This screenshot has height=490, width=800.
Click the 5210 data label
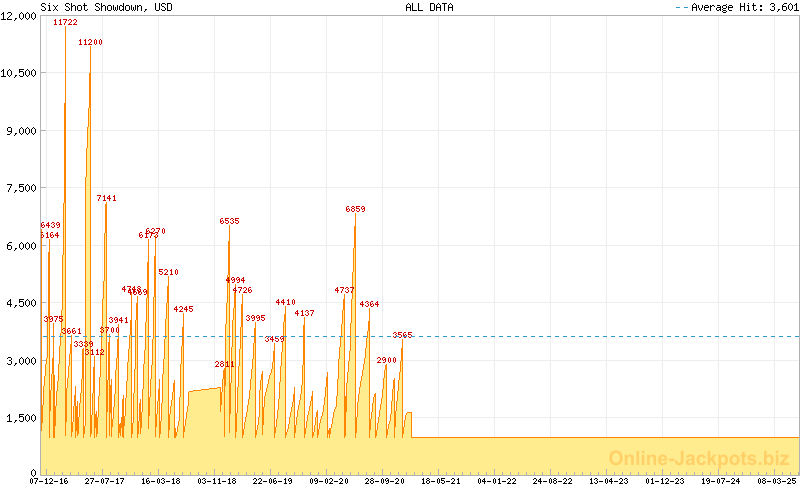click(x=168, y=272)
